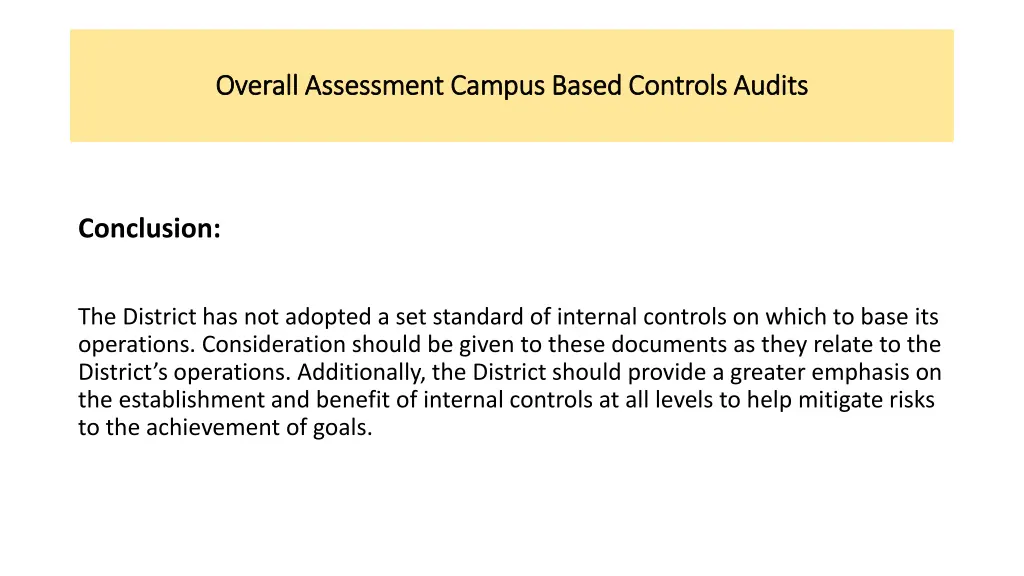Image resolution: width=1024 pixels, height=576 pixels.
Task: Click the word 'Overall' in the title
Action: point(257,86)
